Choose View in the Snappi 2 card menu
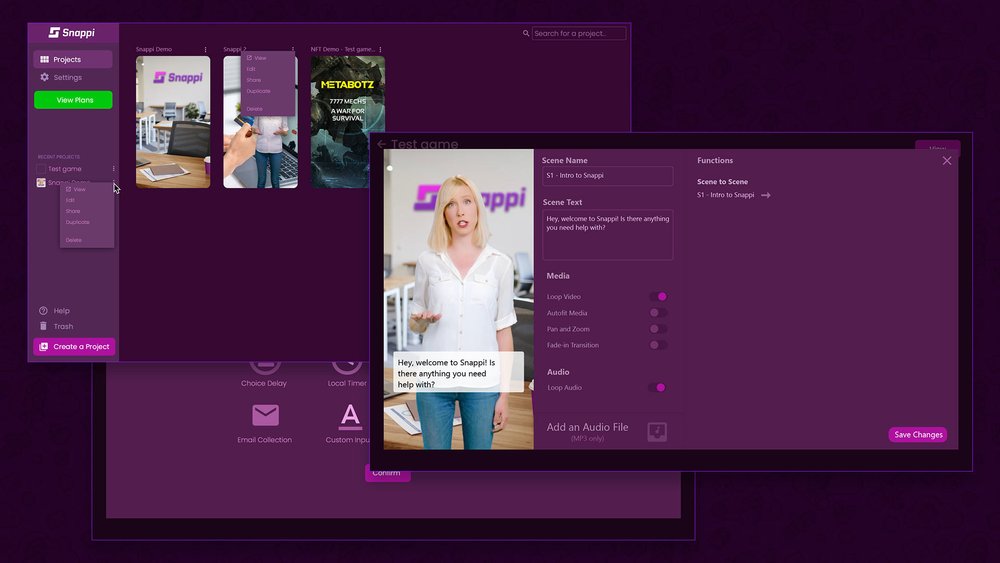The height and width of the screenshot is (563, 1000). coord(256,58)
